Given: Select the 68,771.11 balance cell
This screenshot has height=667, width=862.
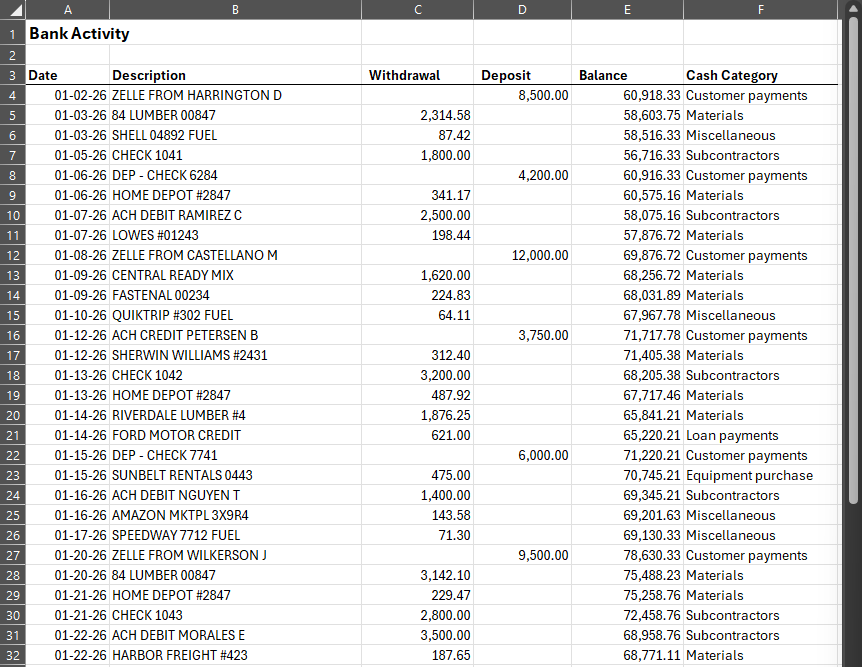Looking at the screenshot, I should 627,655.
